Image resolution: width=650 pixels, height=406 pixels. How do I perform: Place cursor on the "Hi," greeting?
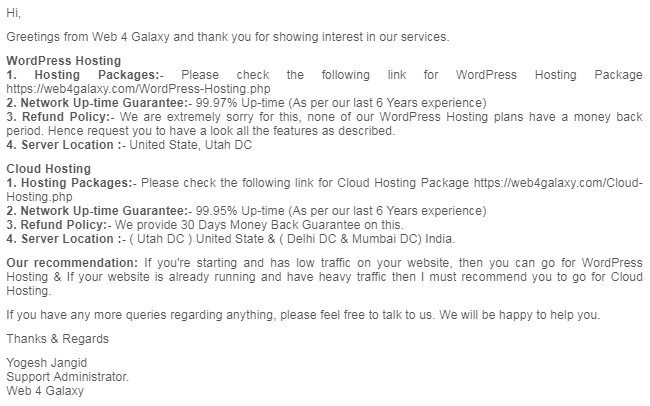tap(13, 13)
